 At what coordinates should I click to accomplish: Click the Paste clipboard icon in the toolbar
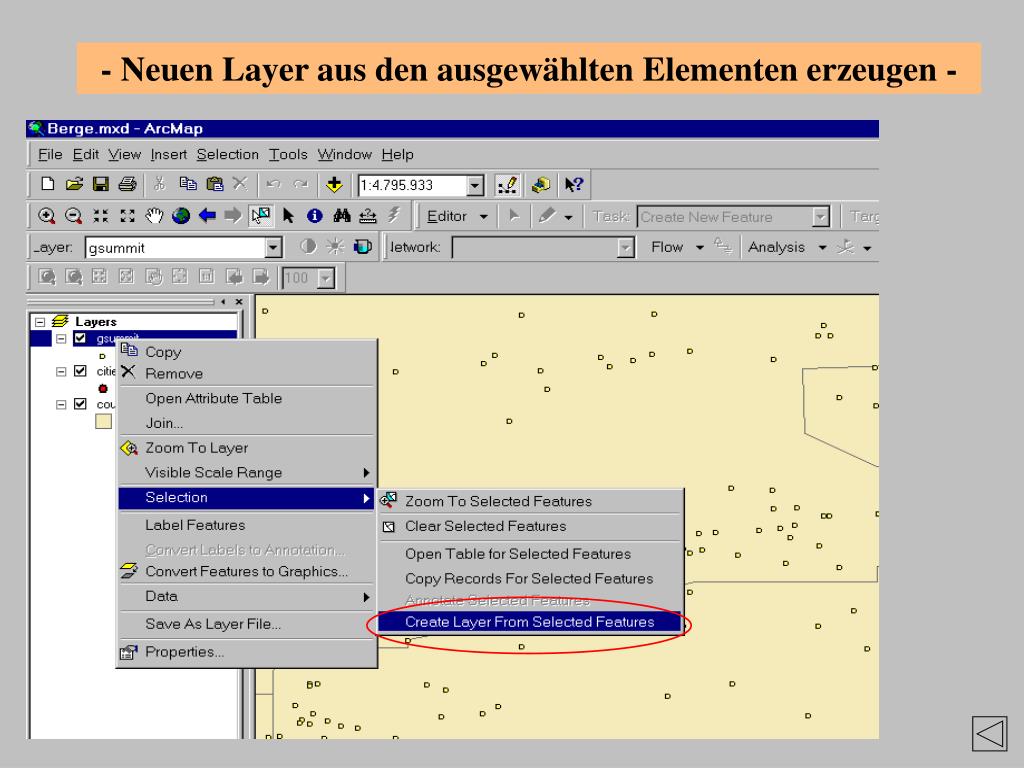(214, 184)
